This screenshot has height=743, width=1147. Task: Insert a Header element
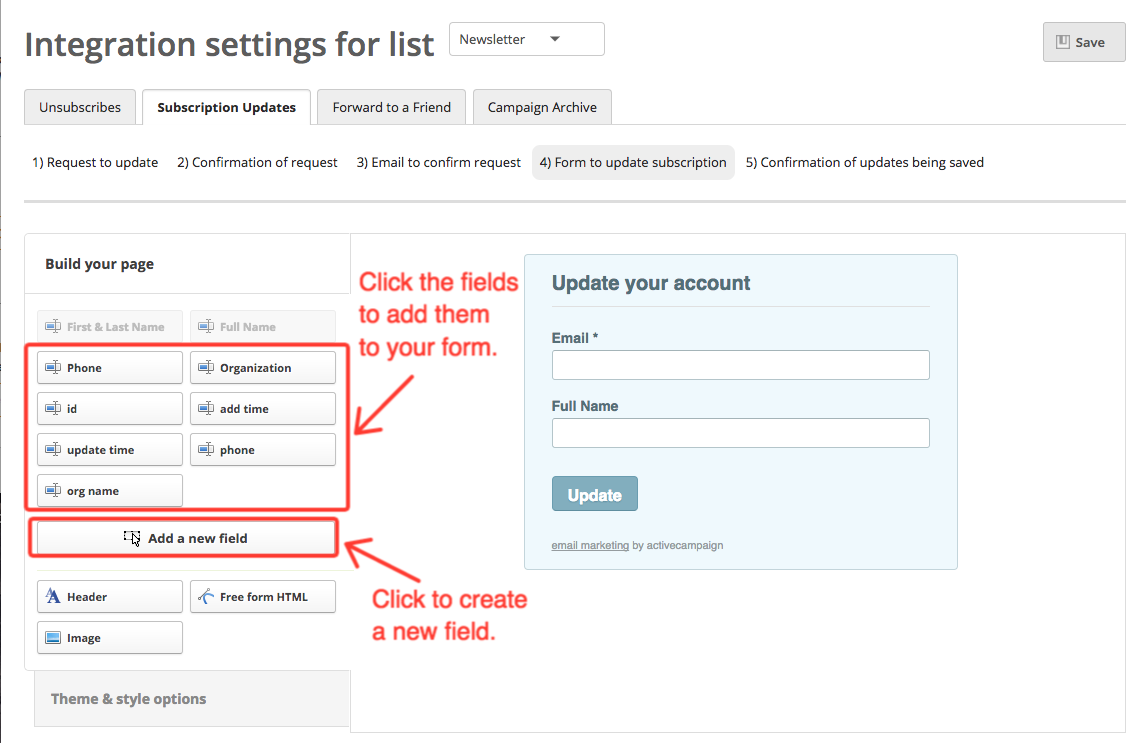tap(109, 596)
